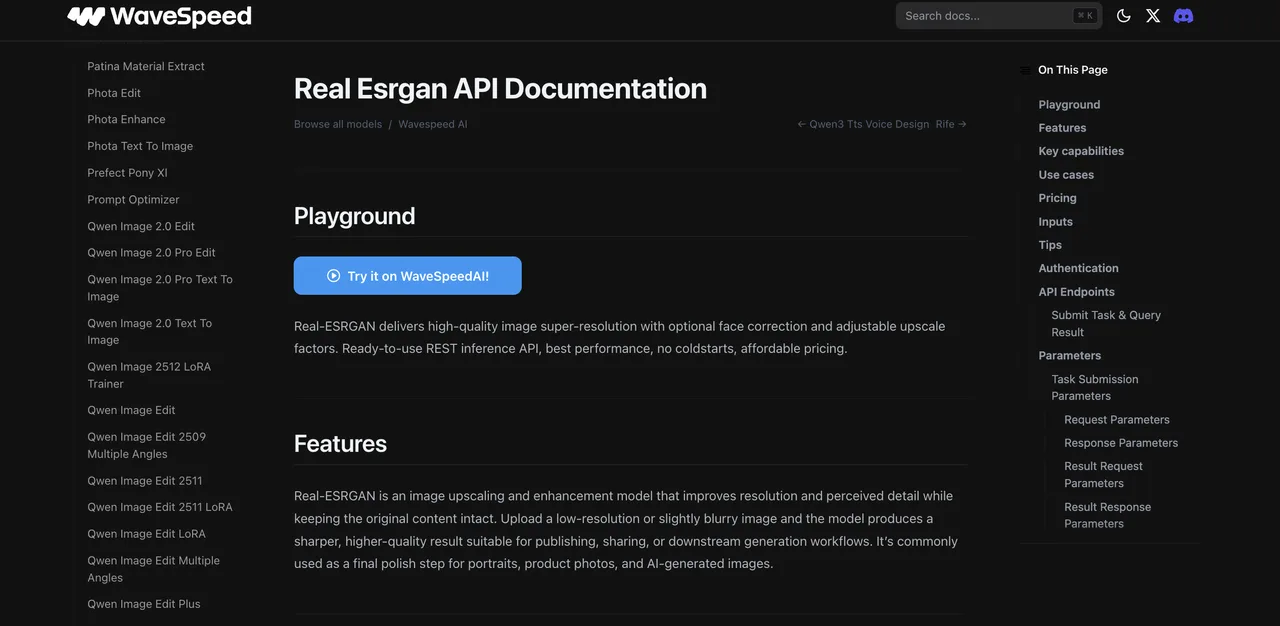
Task: Open Wavespeed AI breadcrumb link
Action: pyautogui.click(x=433, y=124)
